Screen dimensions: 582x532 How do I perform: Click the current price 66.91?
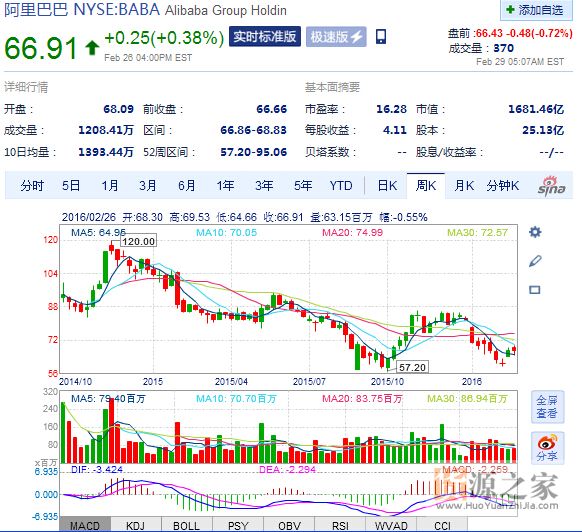point(40,48)
